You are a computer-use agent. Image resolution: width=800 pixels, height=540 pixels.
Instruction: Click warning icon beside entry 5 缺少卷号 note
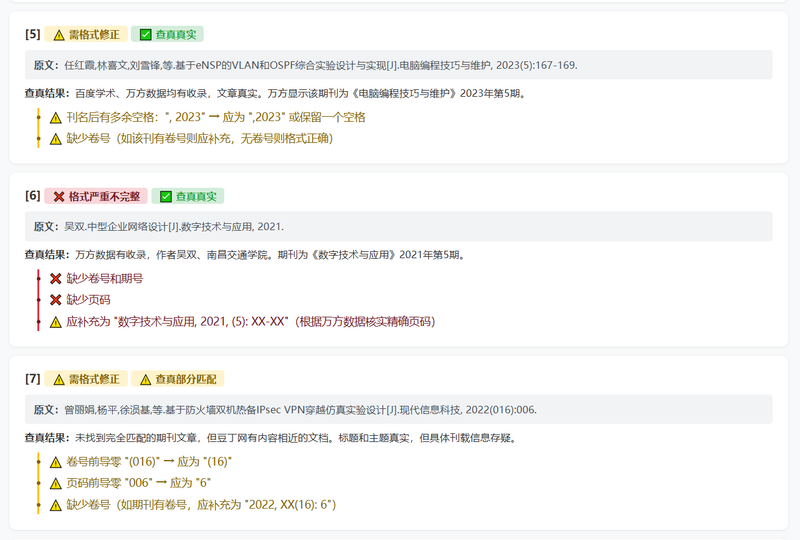click(56, 139)
